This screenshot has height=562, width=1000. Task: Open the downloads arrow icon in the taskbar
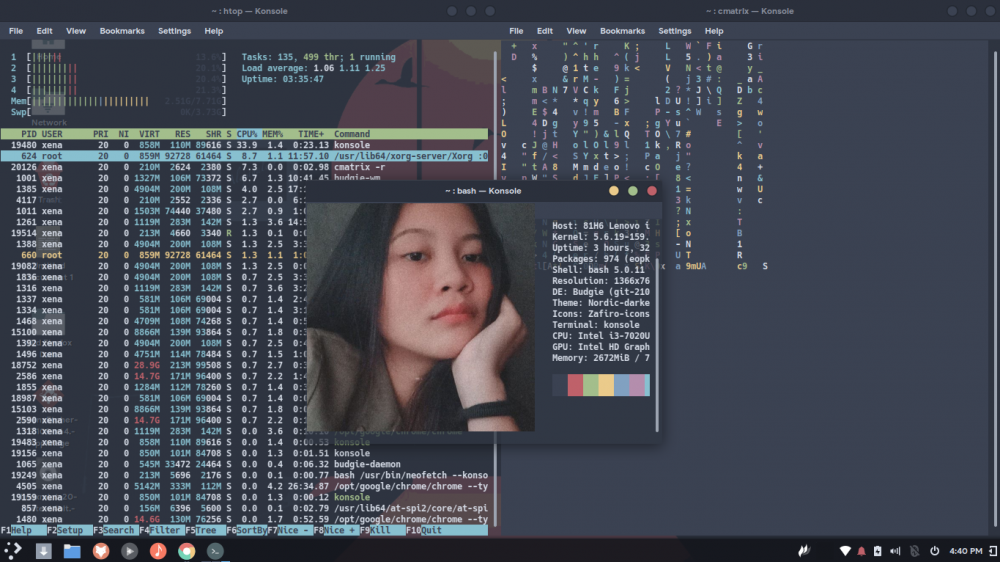pyautogui.click(x=43, y=551)
